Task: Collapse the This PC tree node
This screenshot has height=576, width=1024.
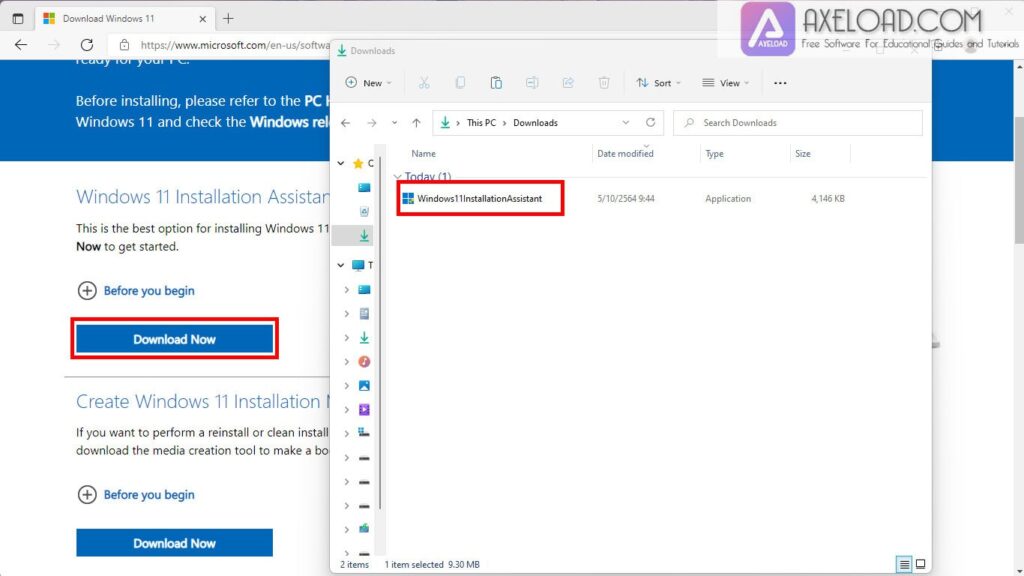Action: pos(341,265)
